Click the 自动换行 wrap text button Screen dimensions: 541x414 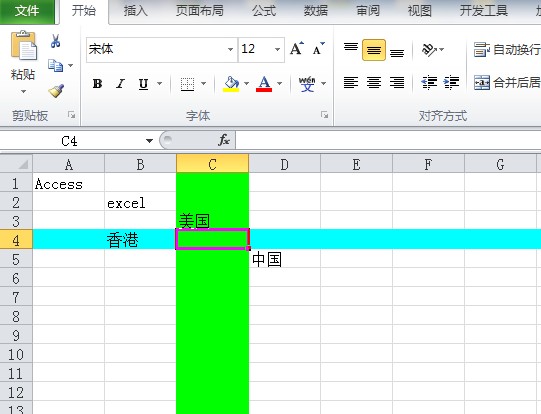coord(506,50)
